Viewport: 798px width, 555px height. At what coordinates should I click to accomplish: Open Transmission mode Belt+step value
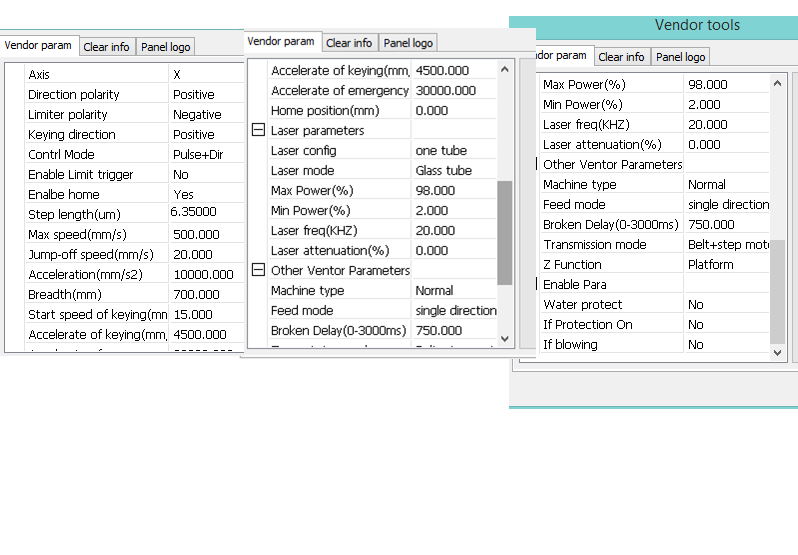(727, 245)
